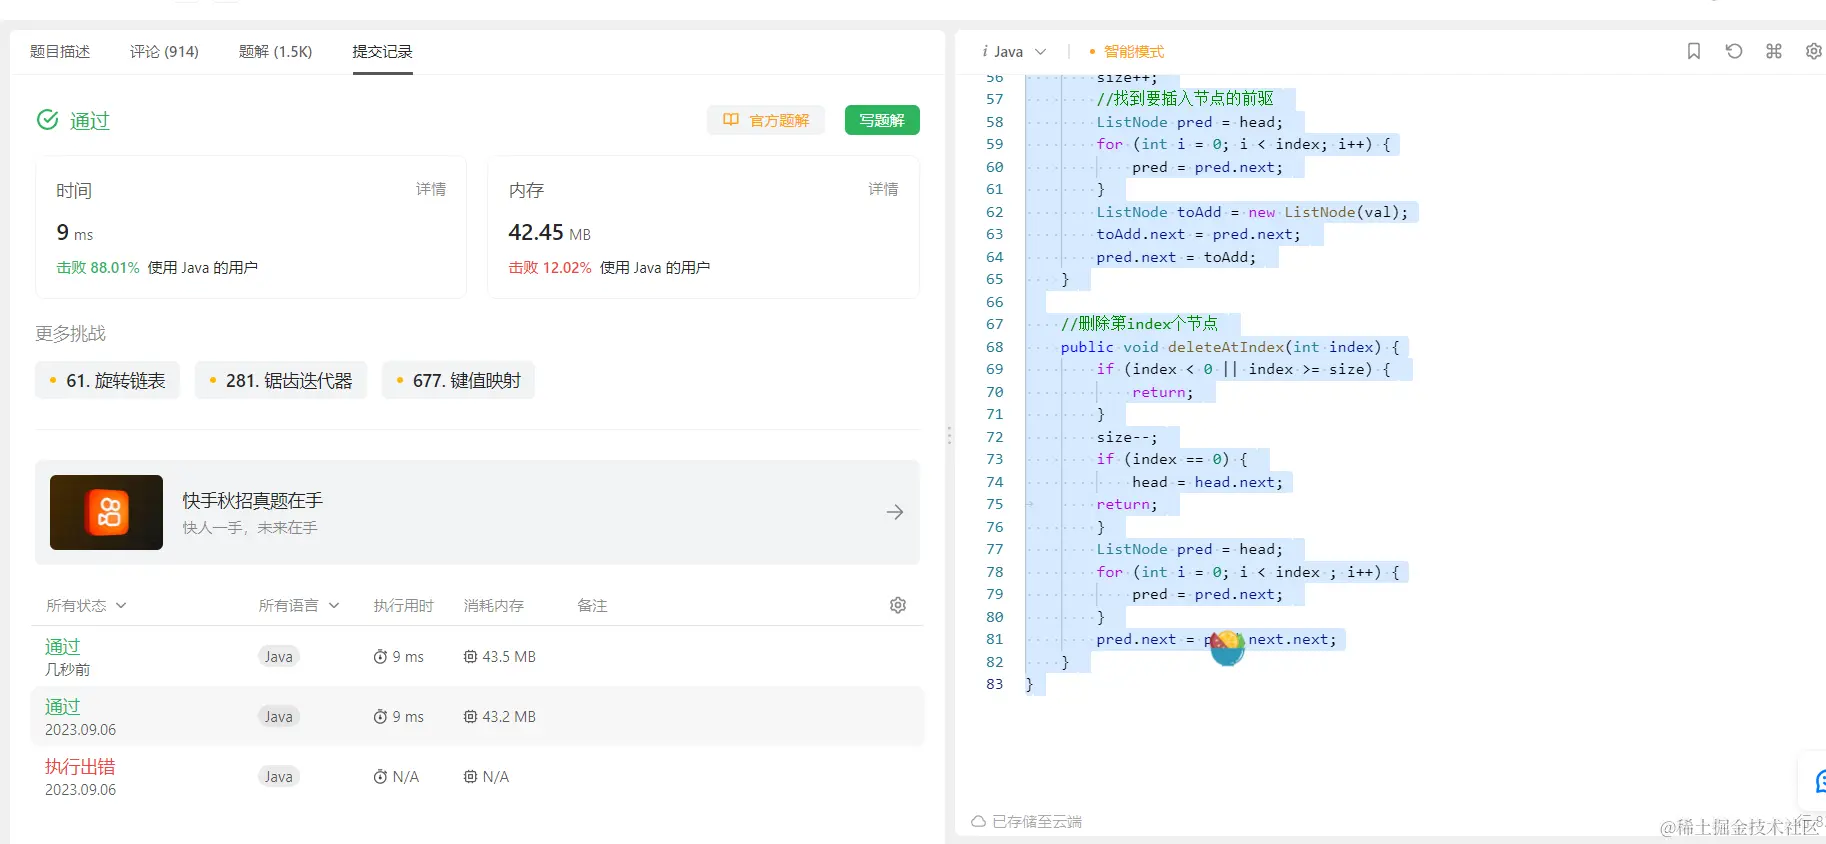Click memory chip icon beside 43.5 MB
1826x844 pixels.
[470, 657]
